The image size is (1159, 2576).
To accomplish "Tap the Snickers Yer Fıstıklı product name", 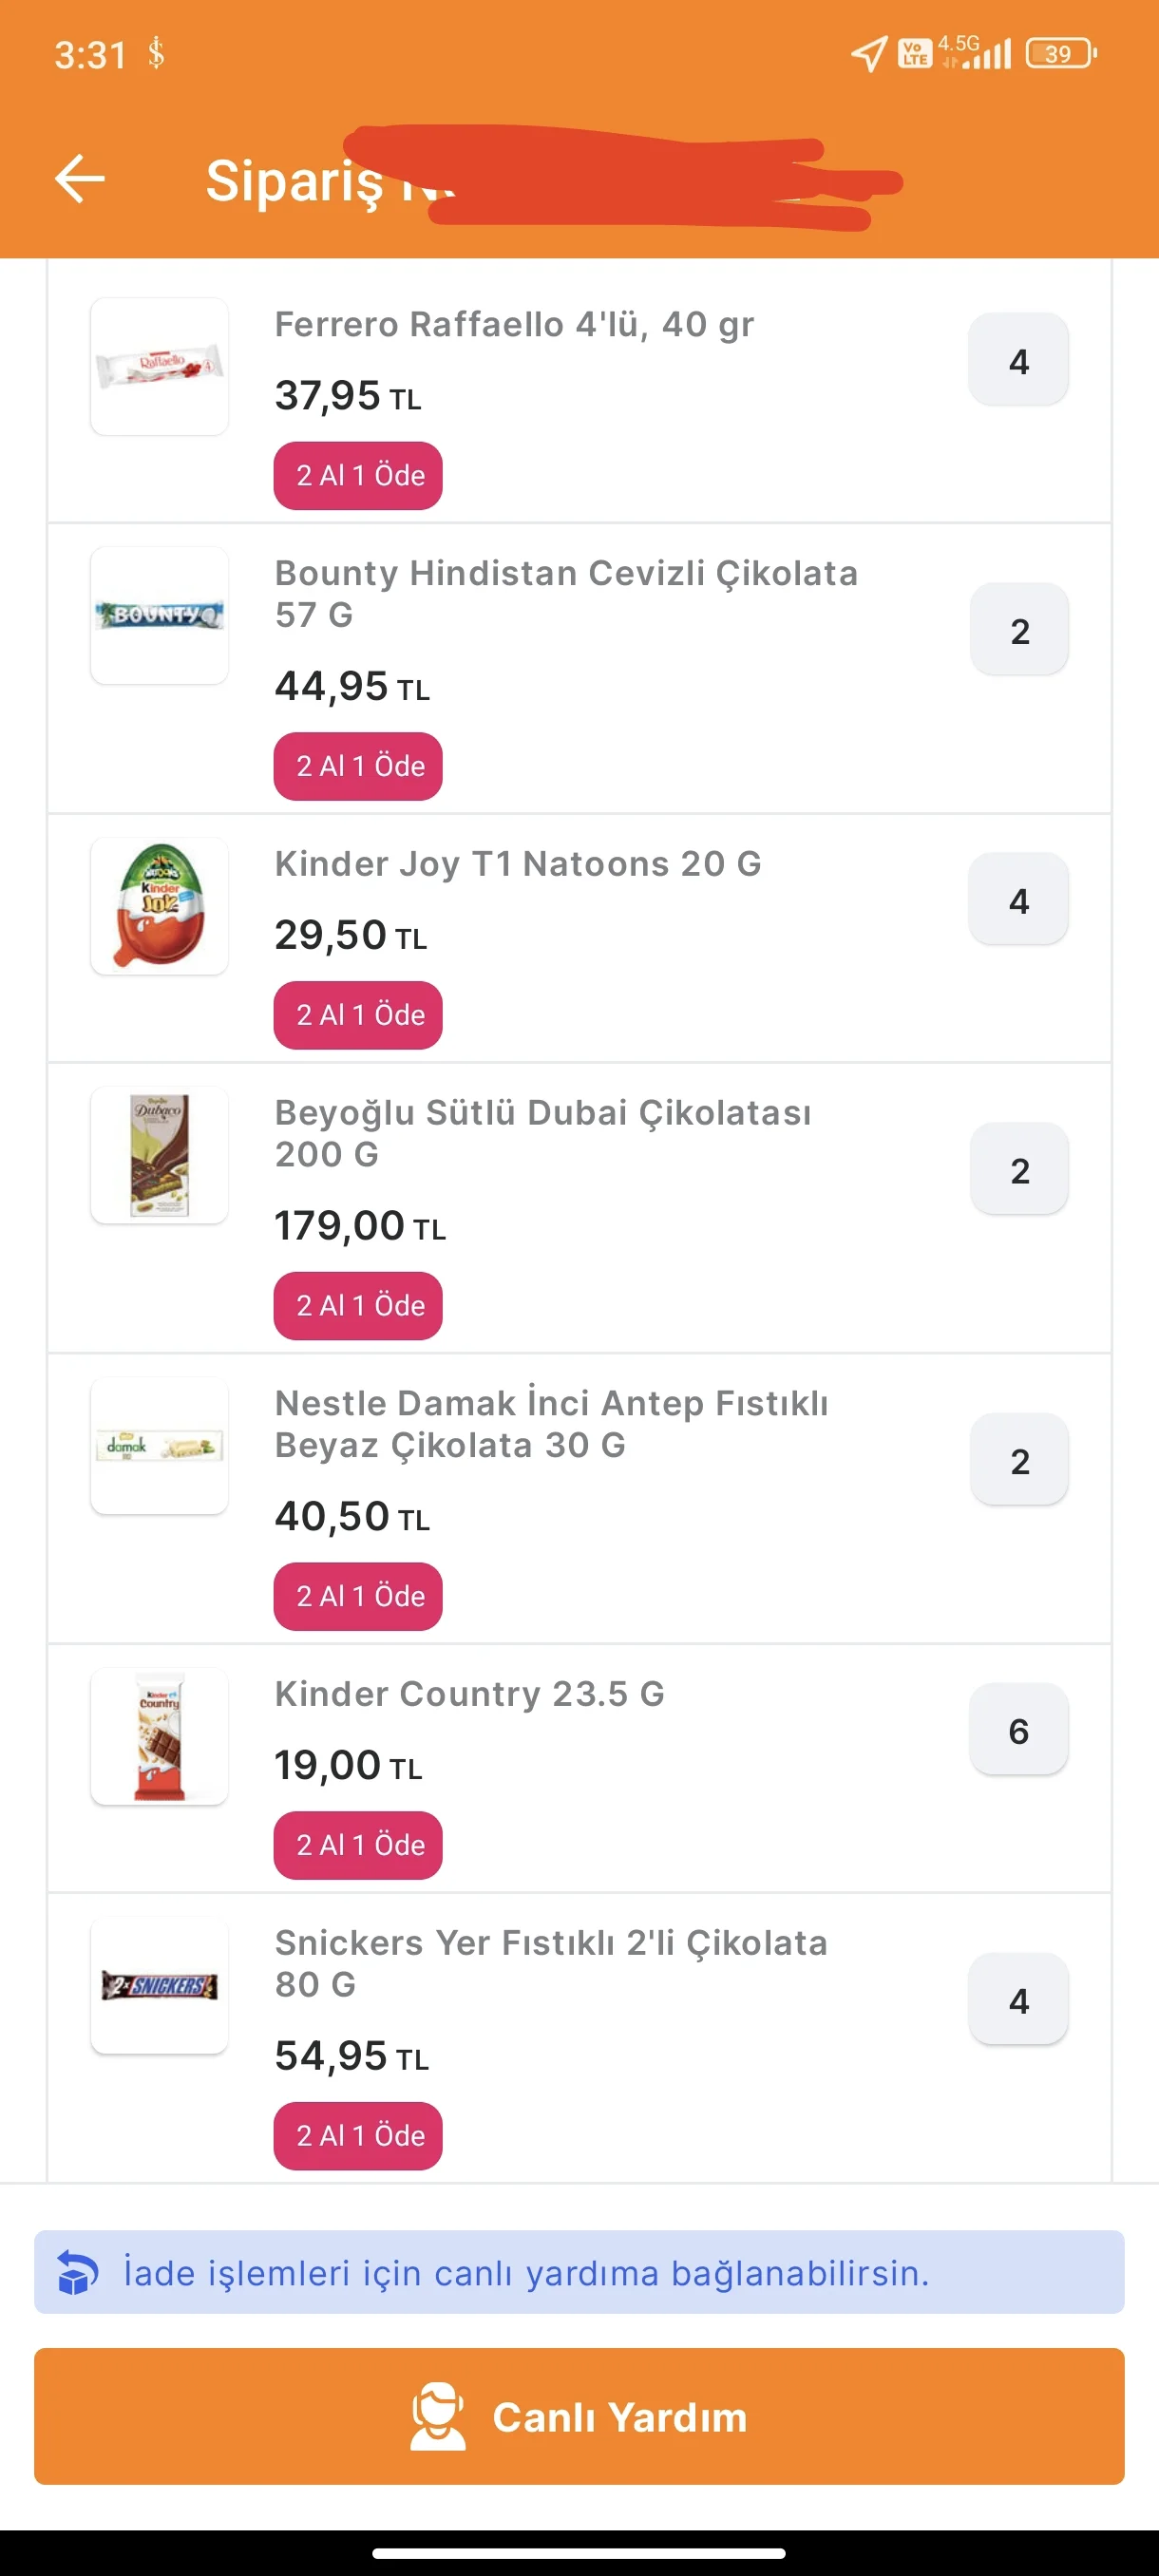I will coord(551,1962).
